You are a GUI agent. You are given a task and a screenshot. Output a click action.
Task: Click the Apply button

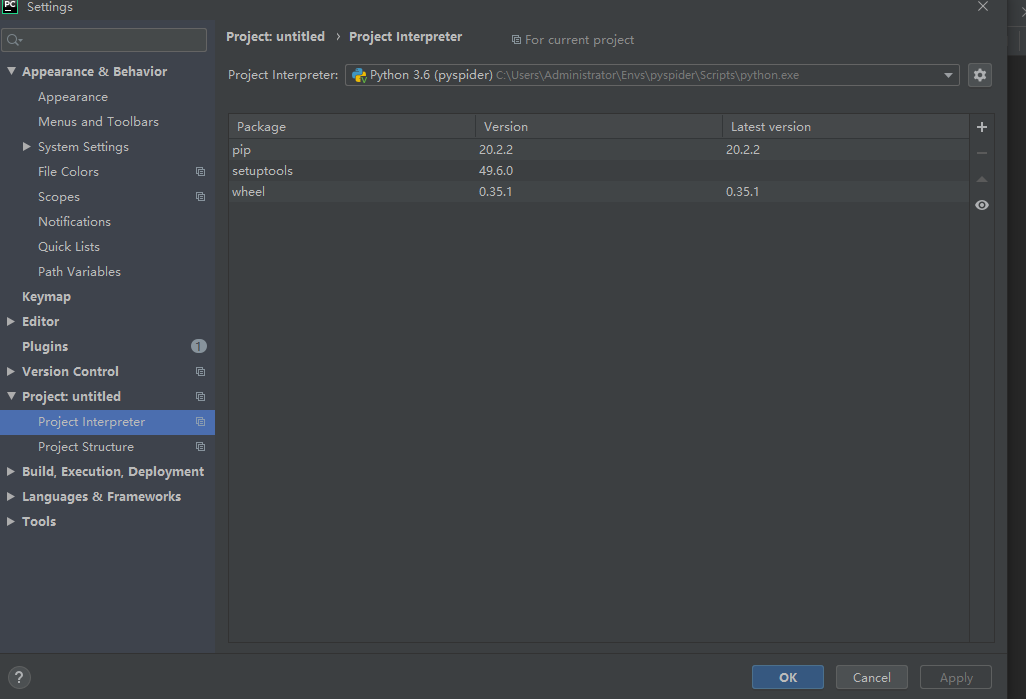point(956,677)
